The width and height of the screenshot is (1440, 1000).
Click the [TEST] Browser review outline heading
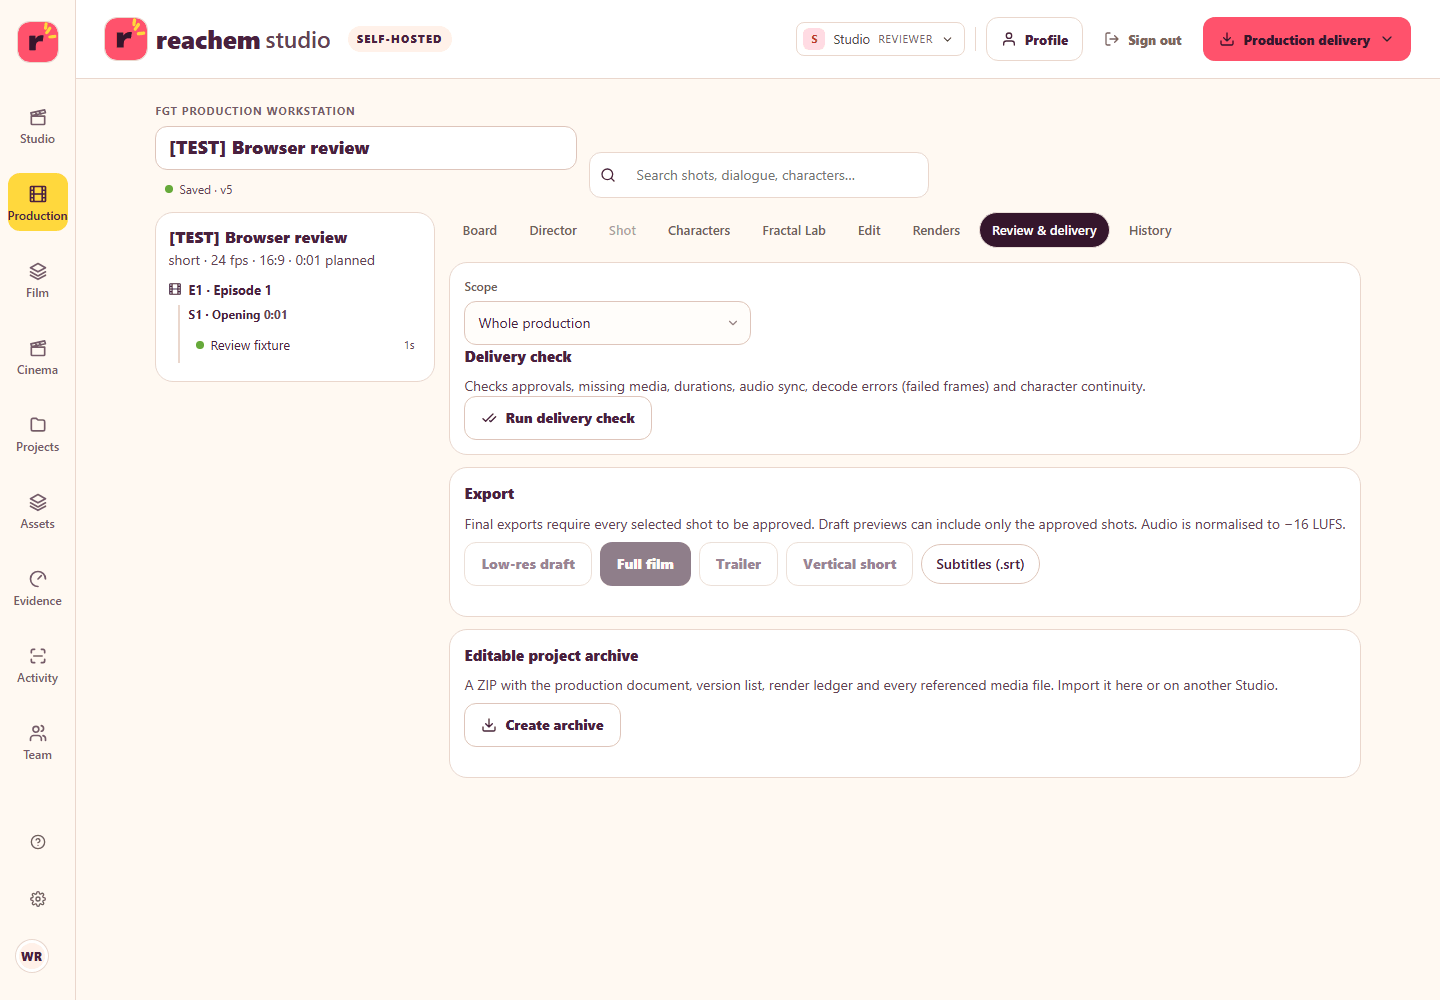pos(258,237)
